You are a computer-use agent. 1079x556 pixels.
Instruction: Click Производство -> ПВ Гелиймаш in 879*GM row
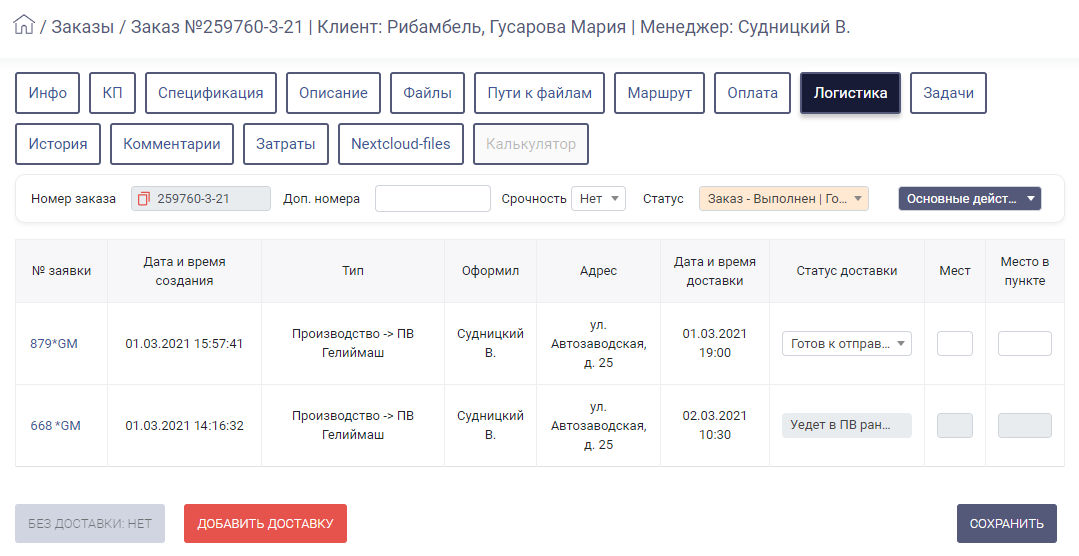(x=353, y=343)
